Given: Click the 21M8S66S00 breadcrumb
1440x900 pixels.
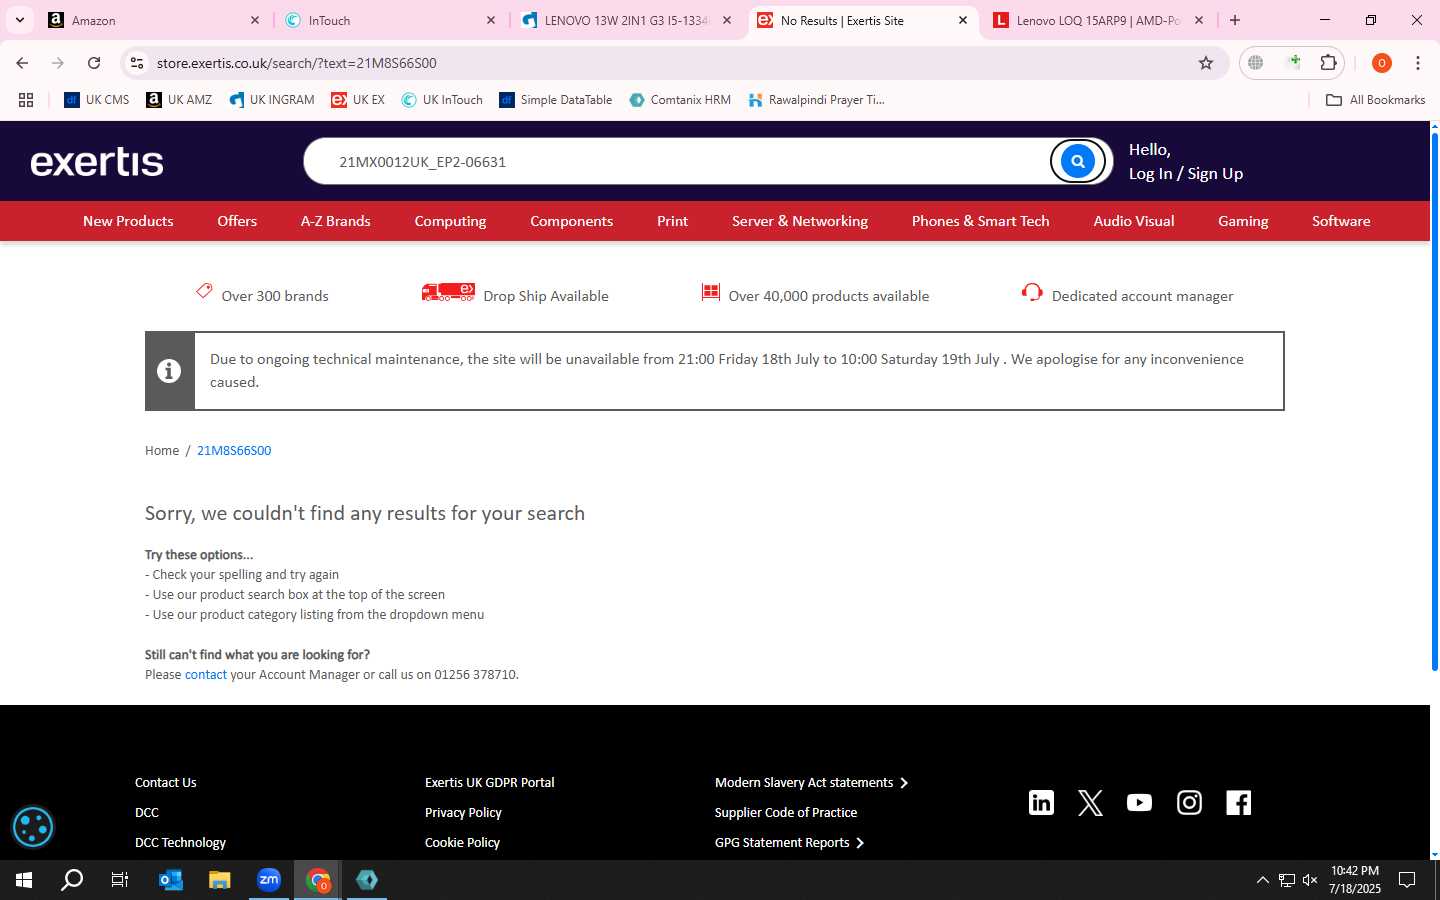Looking at the screenshot, I should coord(234,451).
